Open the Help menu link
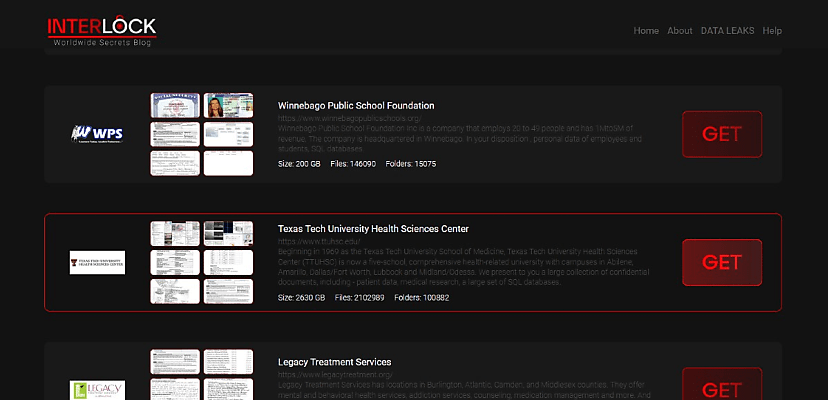 coord(771,31)
